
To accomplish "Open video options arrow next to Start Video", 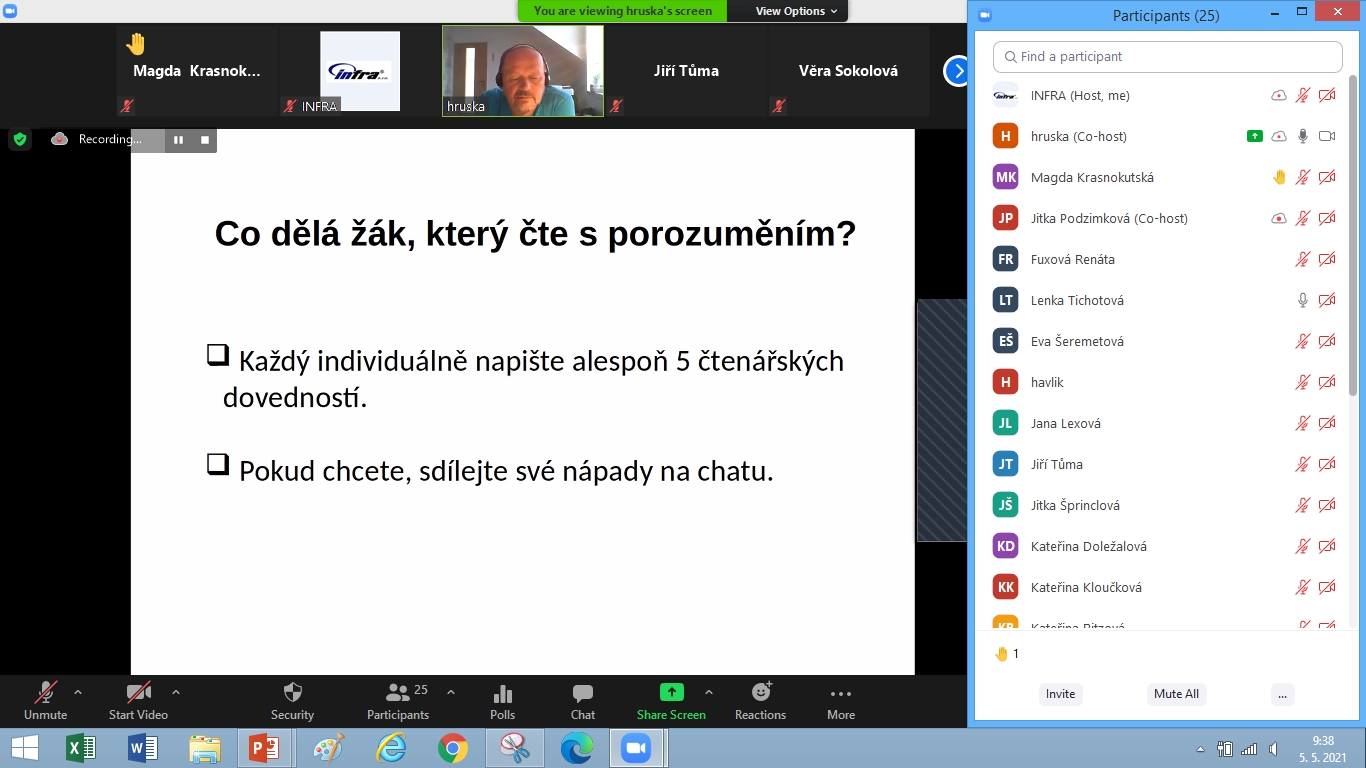I will 176,692.
